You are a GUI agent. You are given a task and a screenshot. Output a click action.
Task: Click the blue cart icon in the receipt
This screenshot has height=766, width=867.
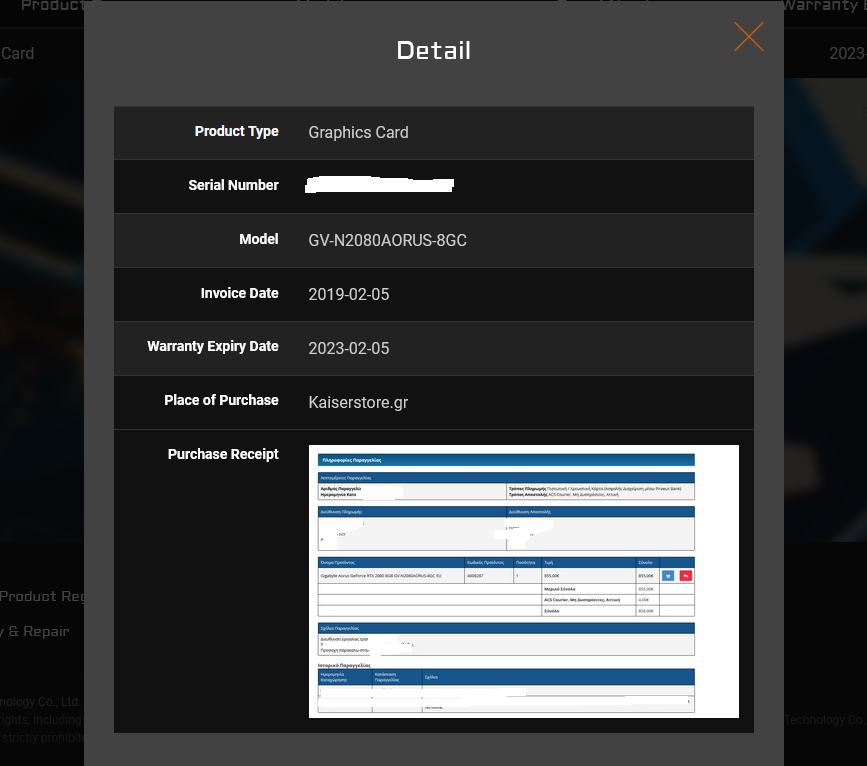pos(668,576)
